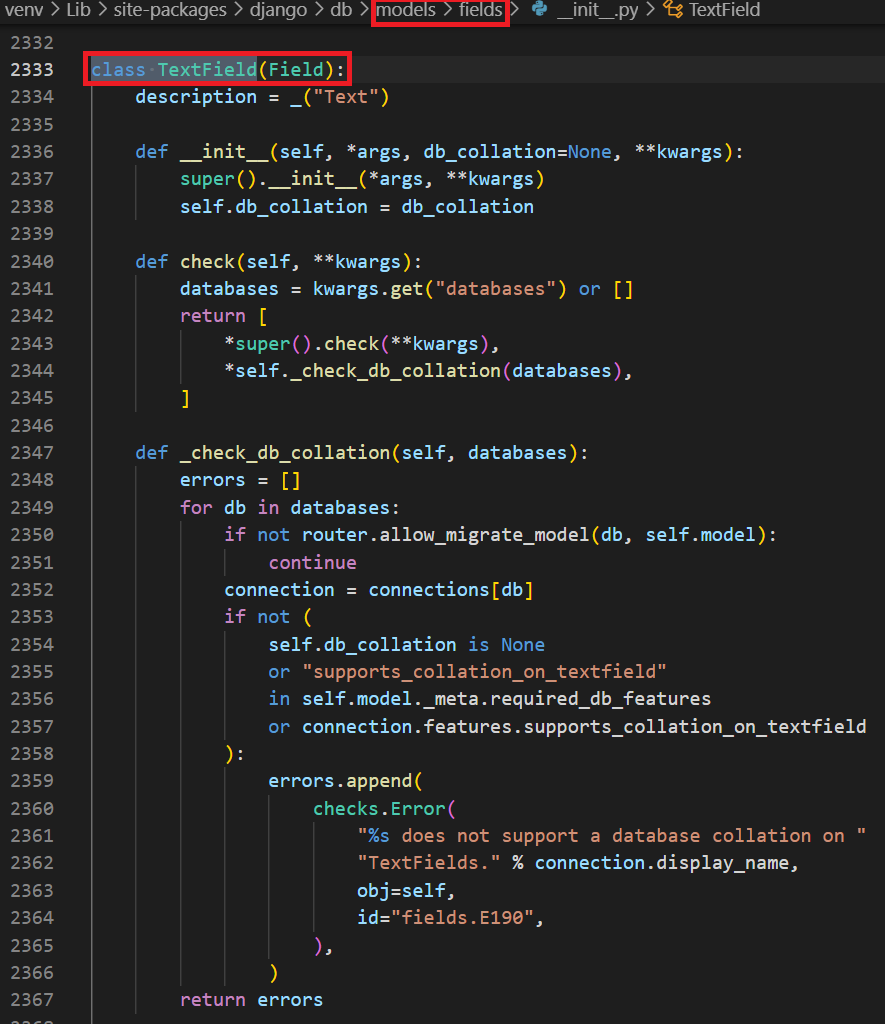The width and height of the screenshot is (885, 1024).
Task: Open the TextField symbol breadcrumb
Action: click(x=724, y=10)
